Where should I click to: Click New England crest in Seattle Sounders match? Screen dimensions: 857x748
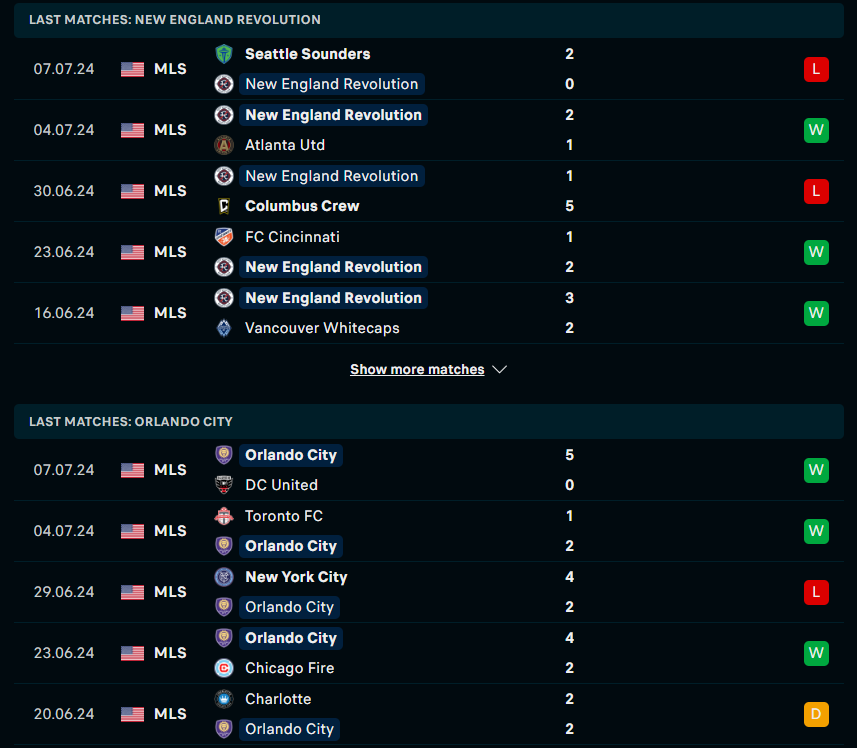(x=224, y=84)
